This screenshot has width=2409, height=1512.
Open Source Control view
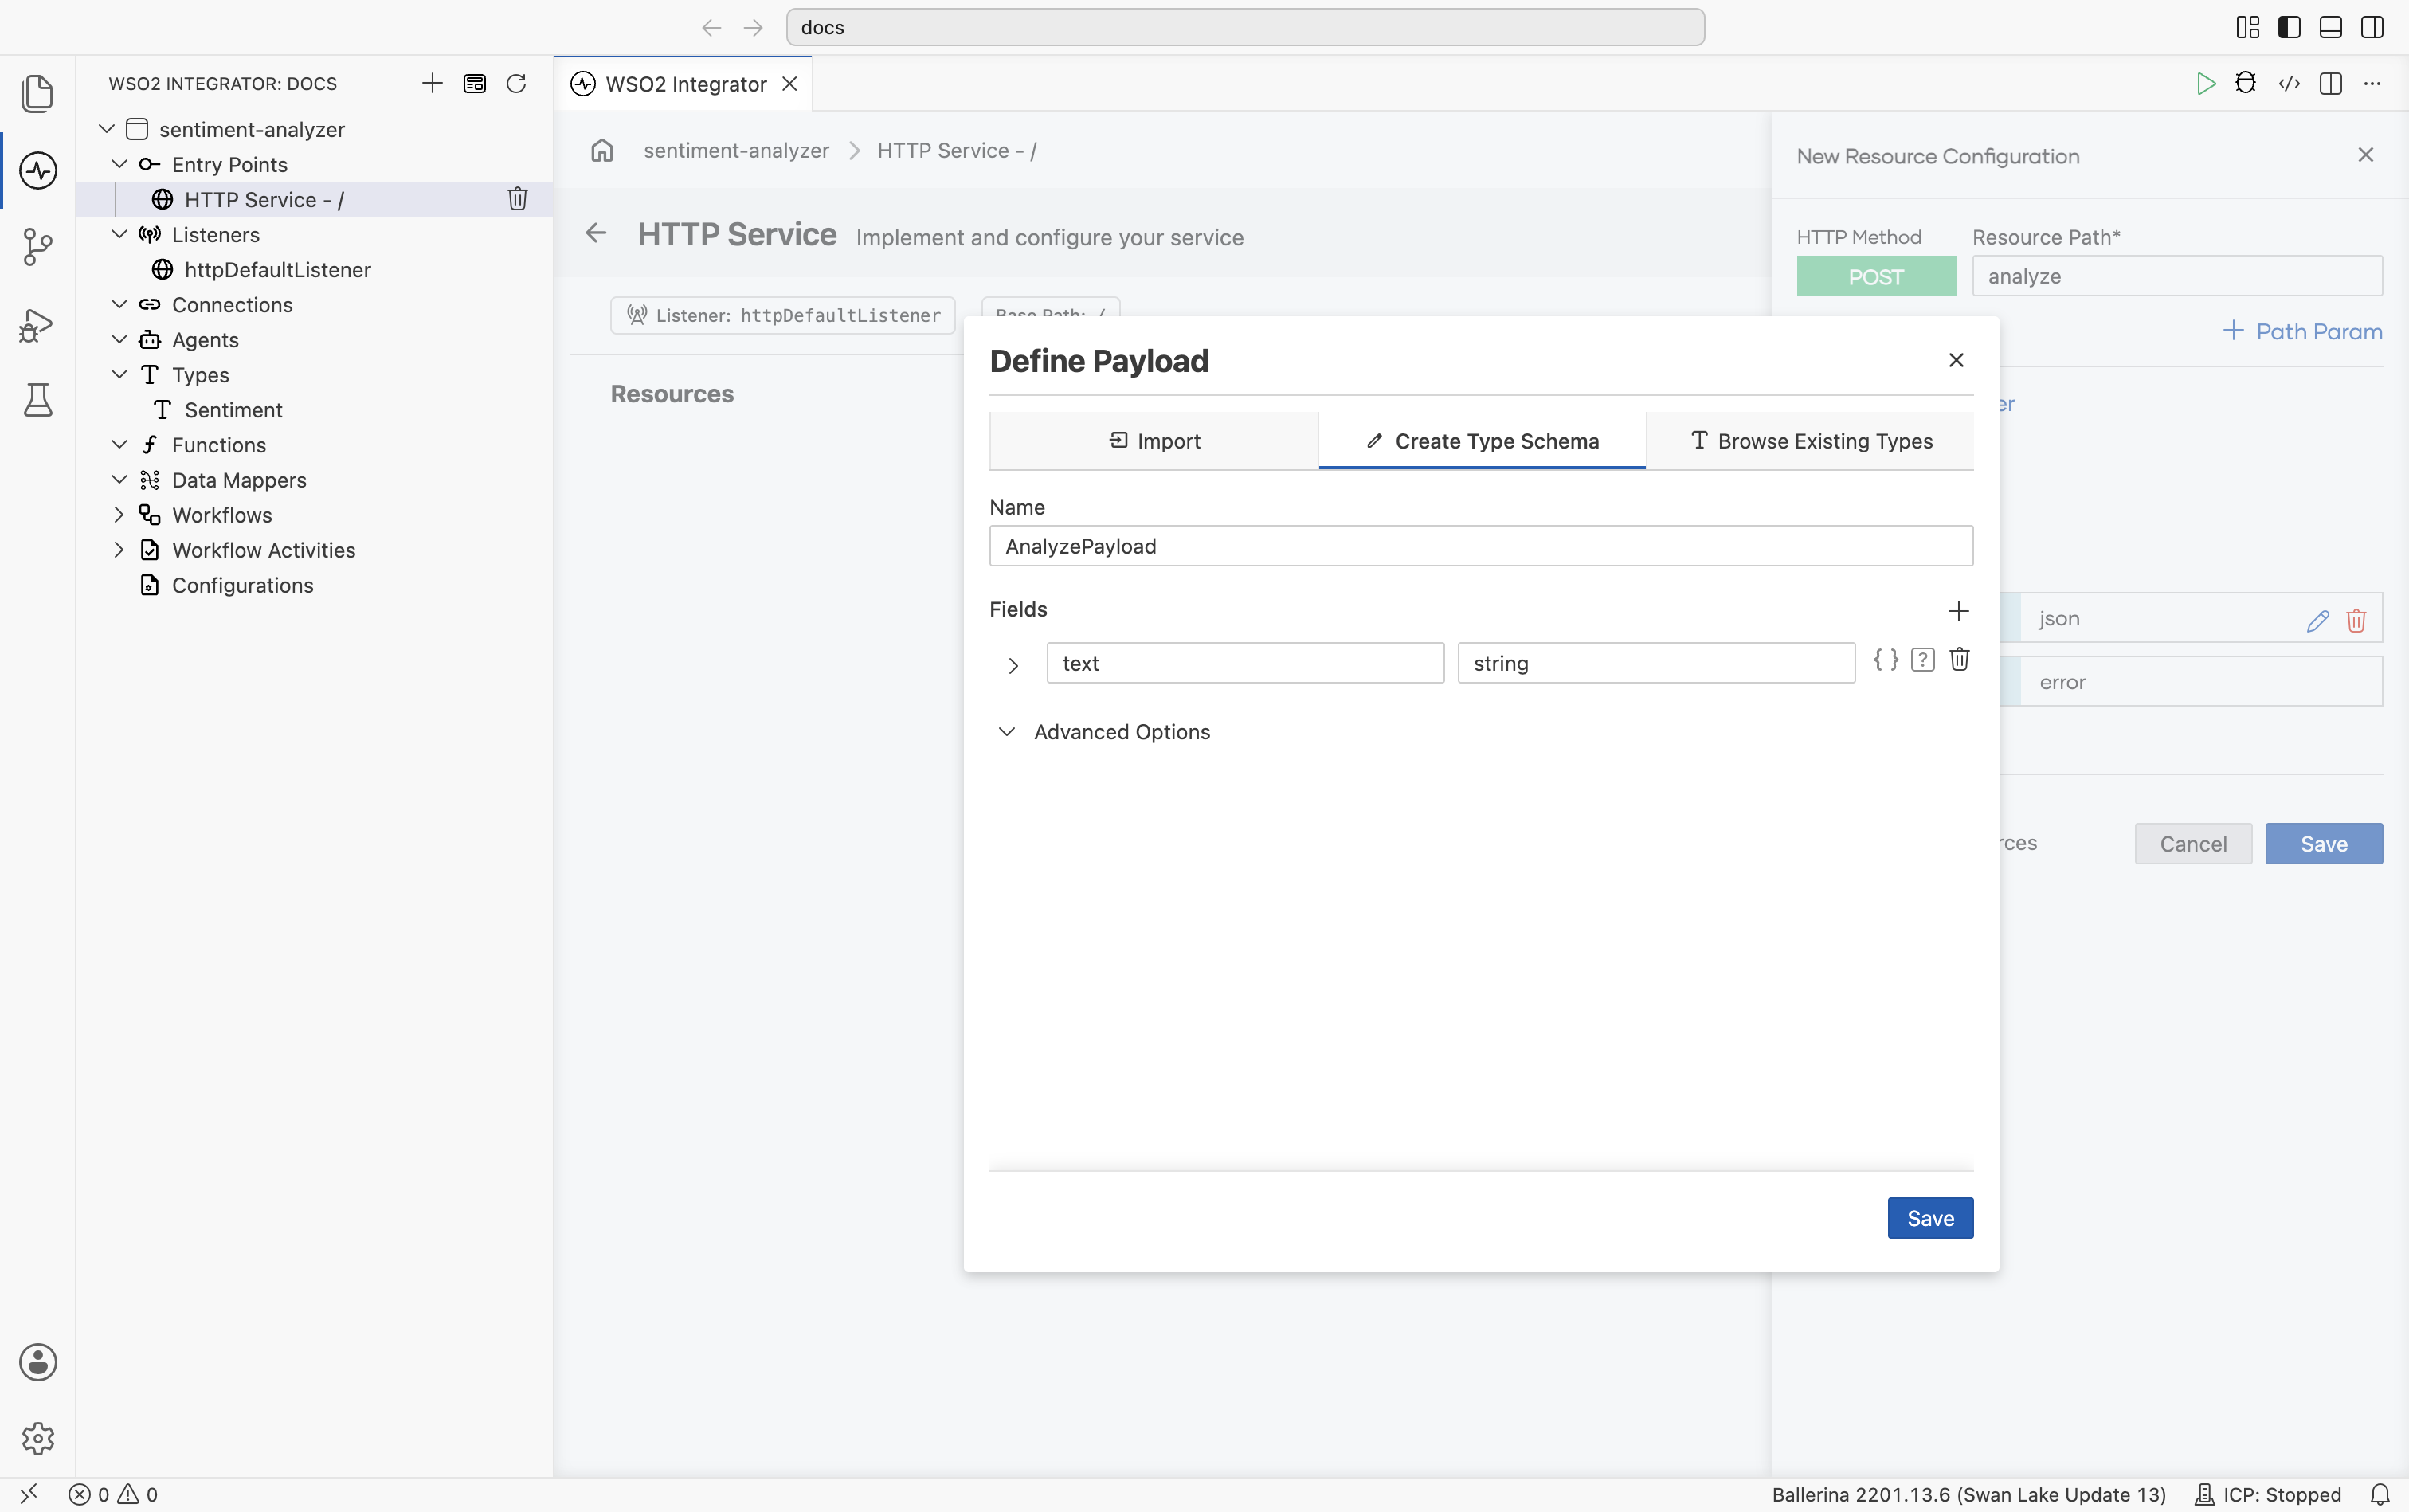coord(38,246)
